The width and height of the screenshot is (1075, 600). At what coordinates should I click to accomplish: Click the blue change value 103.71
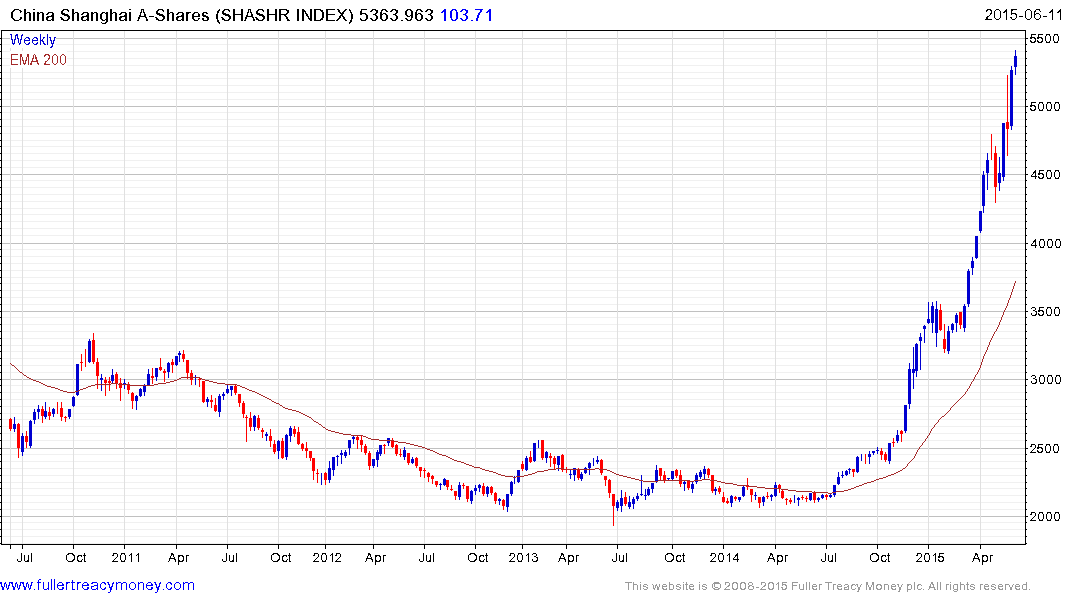[x=466, y=15]
